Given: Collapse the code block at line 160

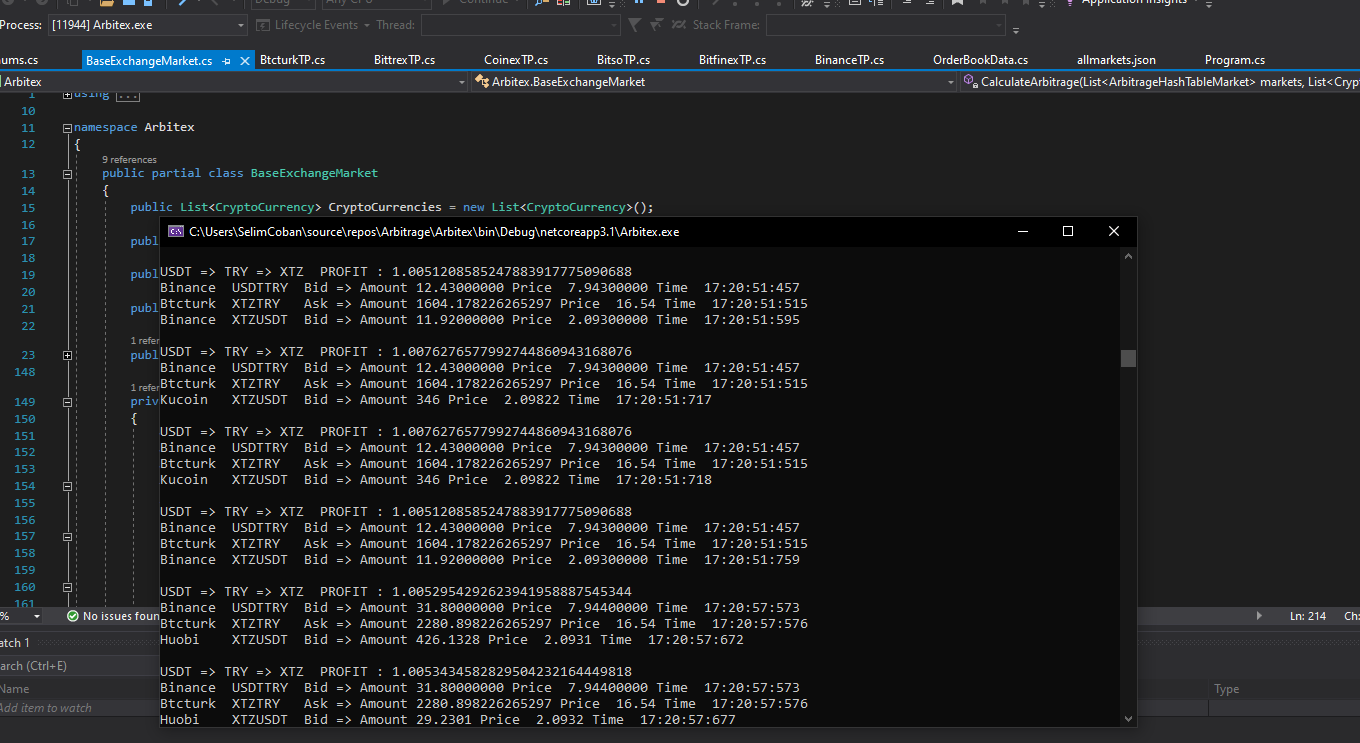Looking at the screenshot, I should click(67, 587).
